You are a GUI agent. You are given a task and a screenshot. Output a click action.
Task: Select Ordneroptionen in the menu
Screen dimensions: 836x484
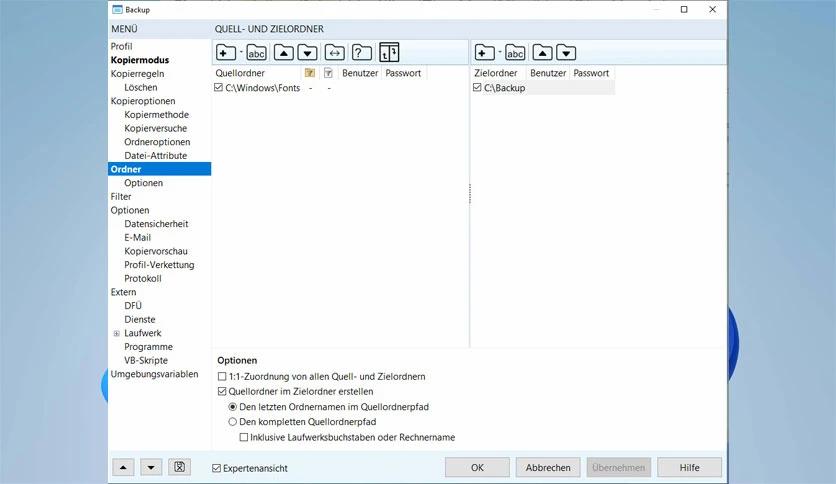pyautogui.click(x=157, y=142)
